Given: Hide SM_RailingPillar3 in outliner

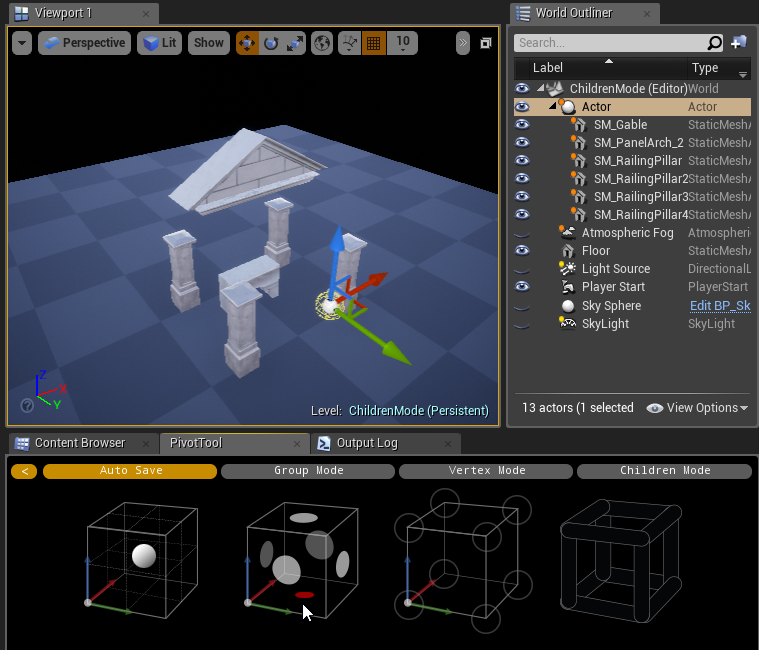Looking at the screenshot, I should pos(522,197).
